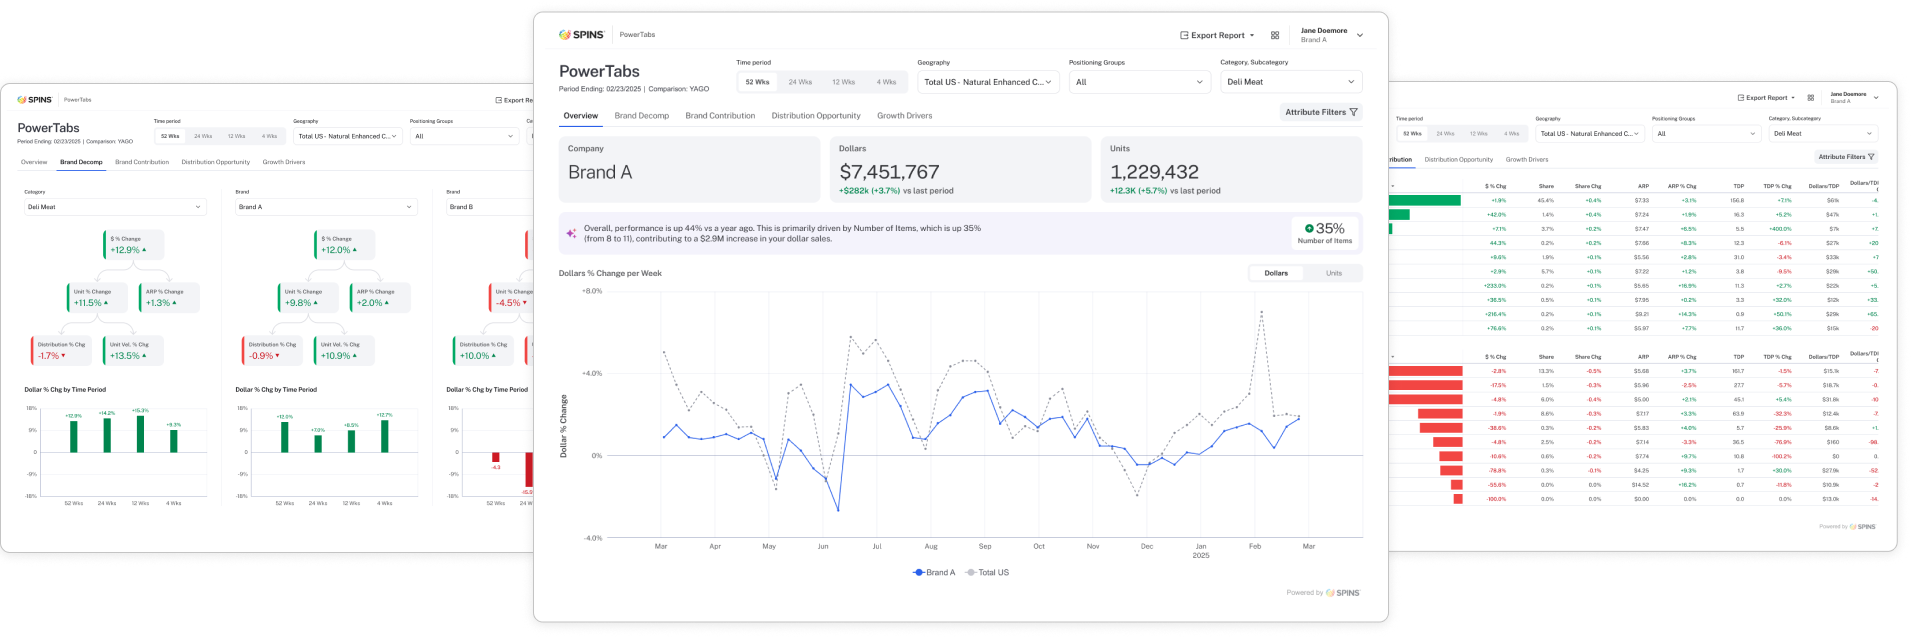The image size is (1920, 638).
Task: Open the apps grid icon in center window
Action: pos(1275,35)
